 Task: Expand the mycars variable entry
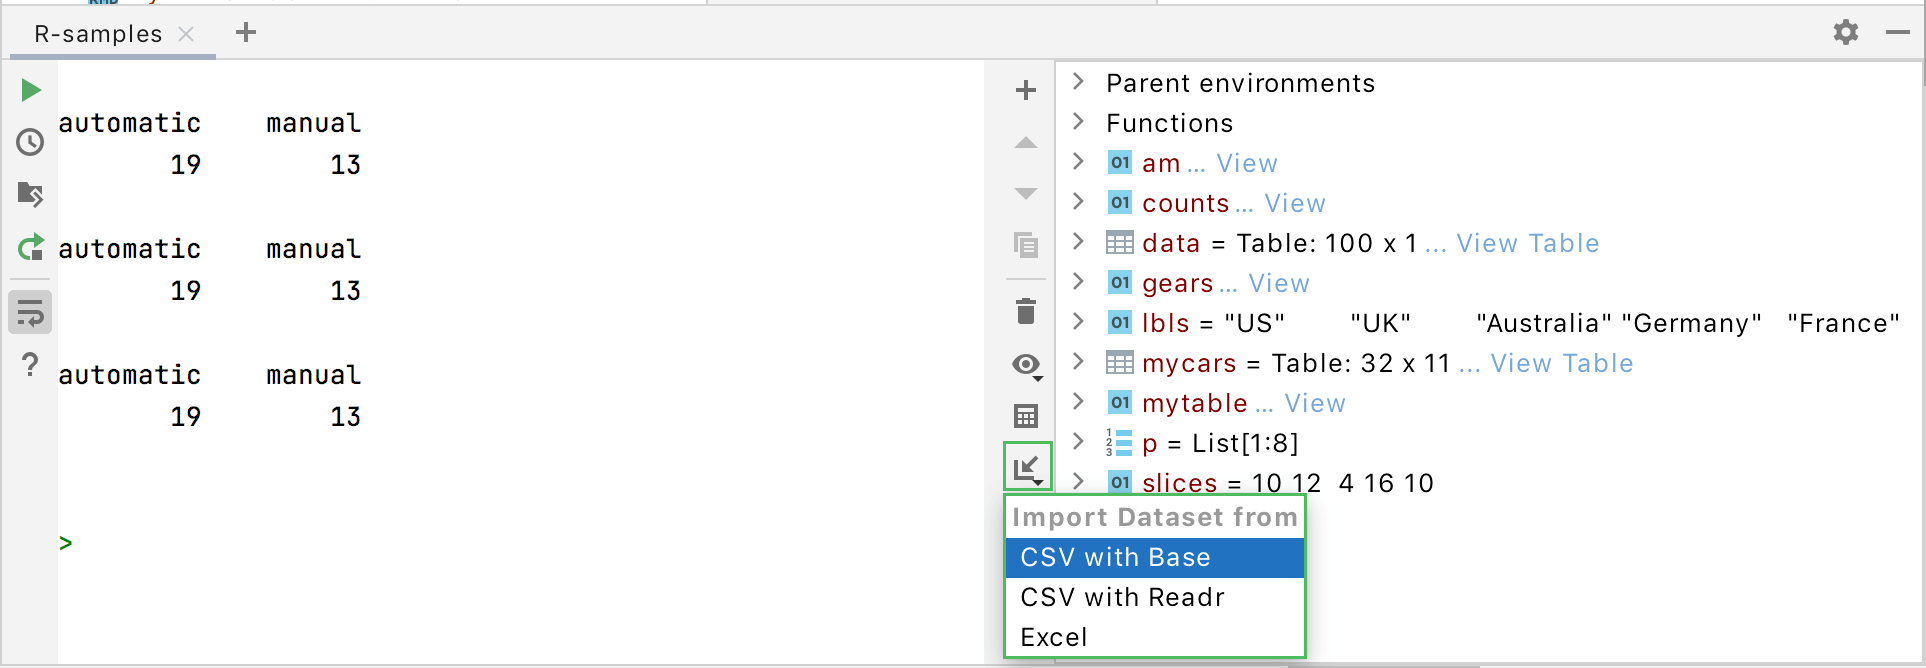point(1077,362)
